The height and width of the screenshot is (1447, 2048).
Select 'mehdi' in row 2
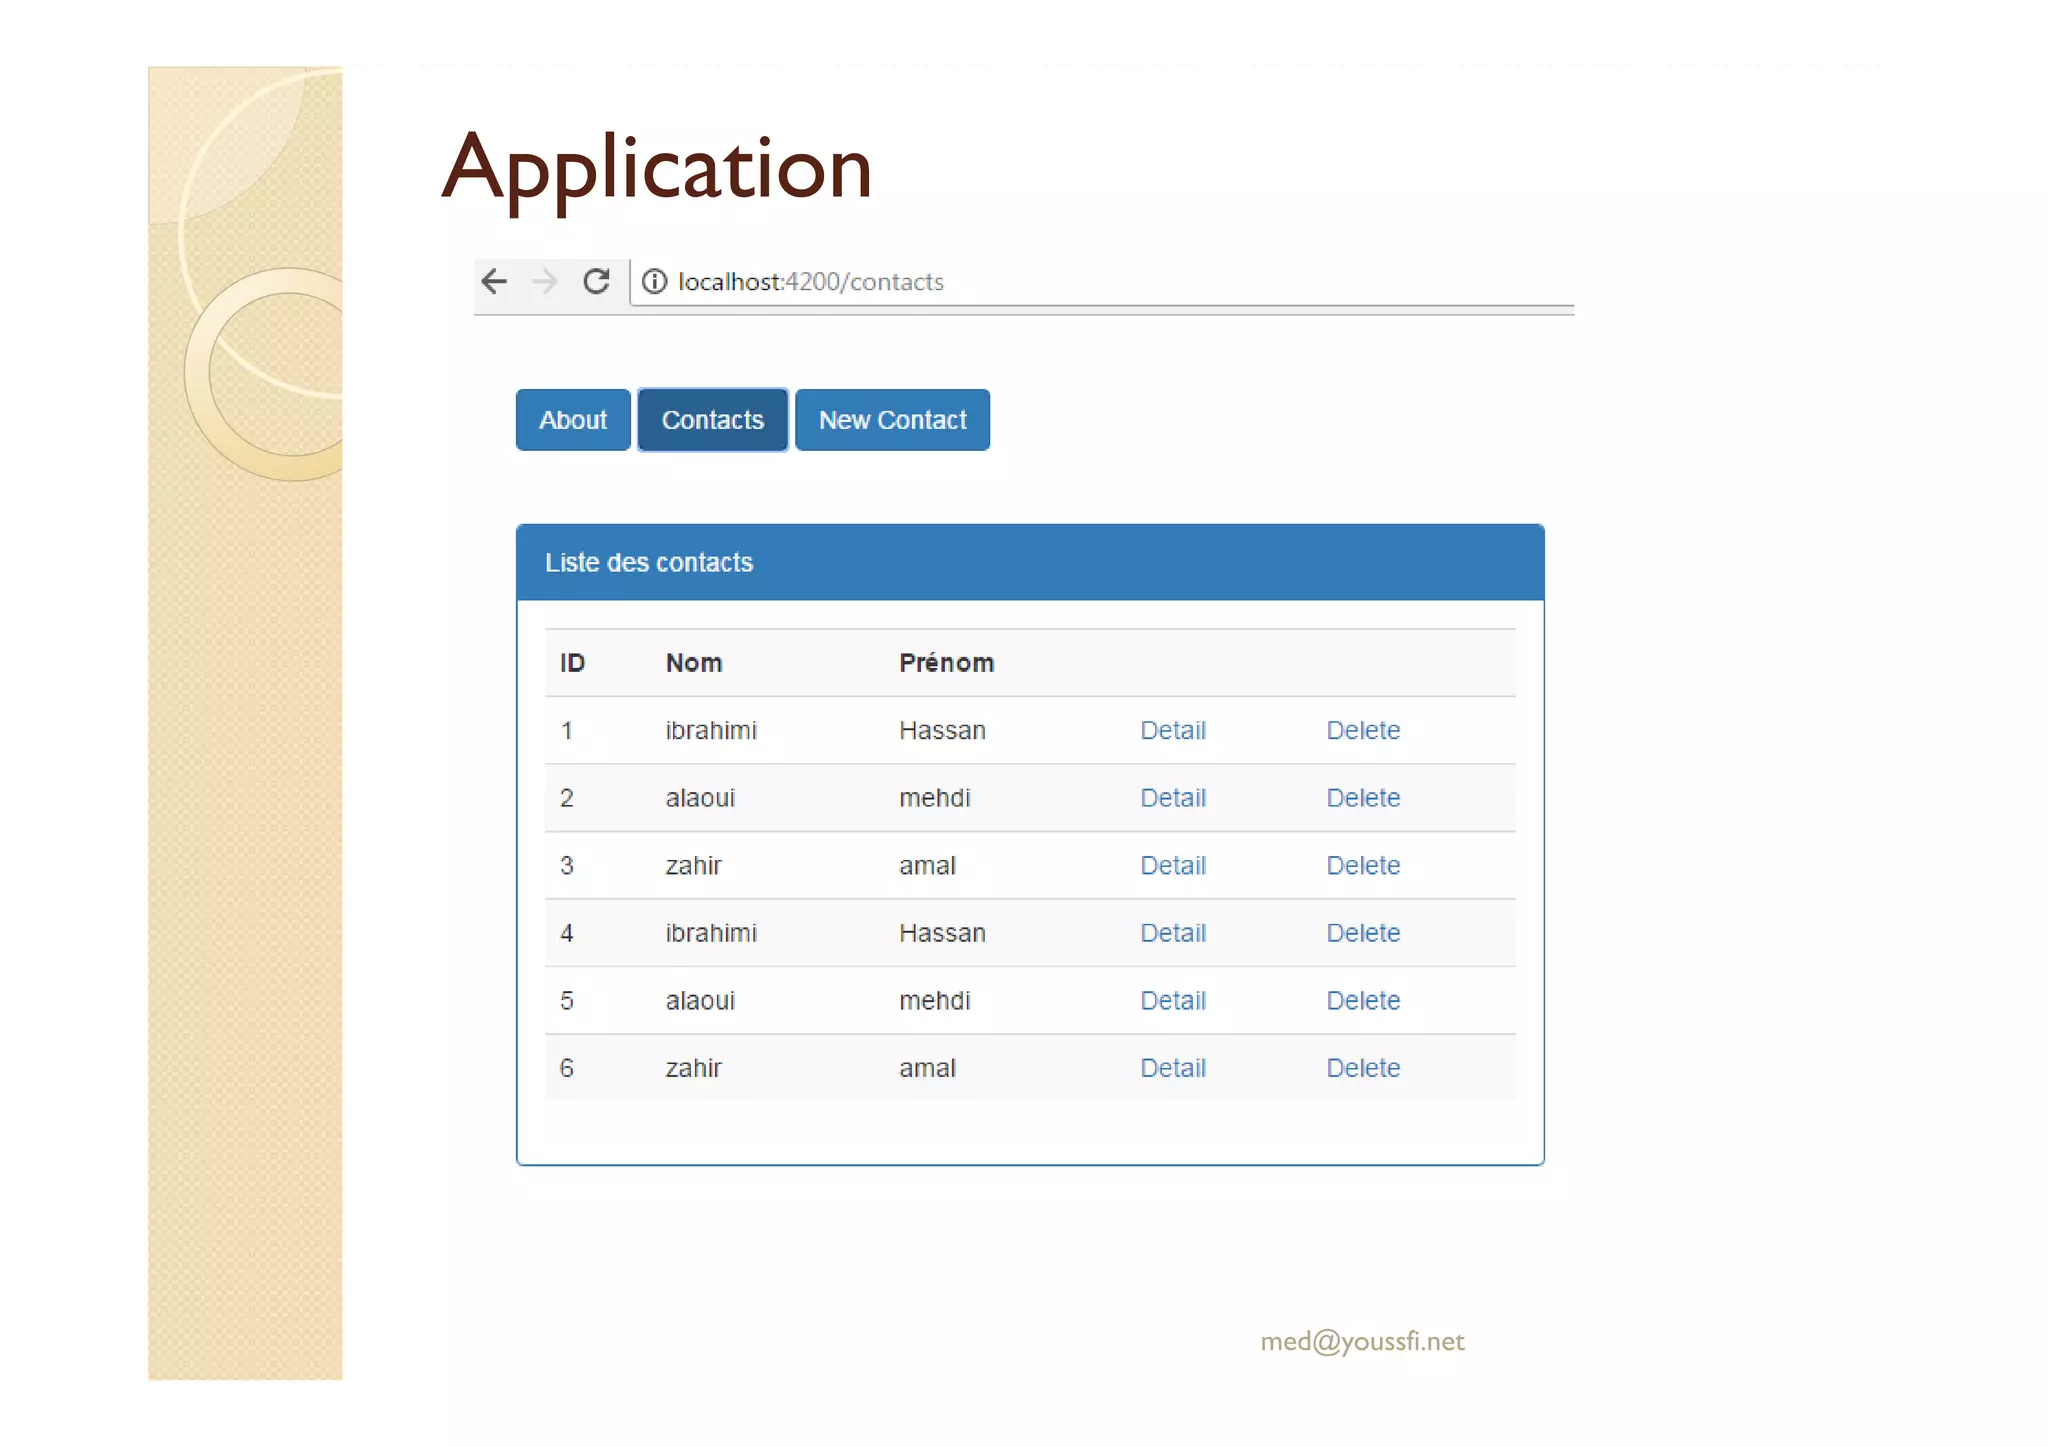point(934,798)
